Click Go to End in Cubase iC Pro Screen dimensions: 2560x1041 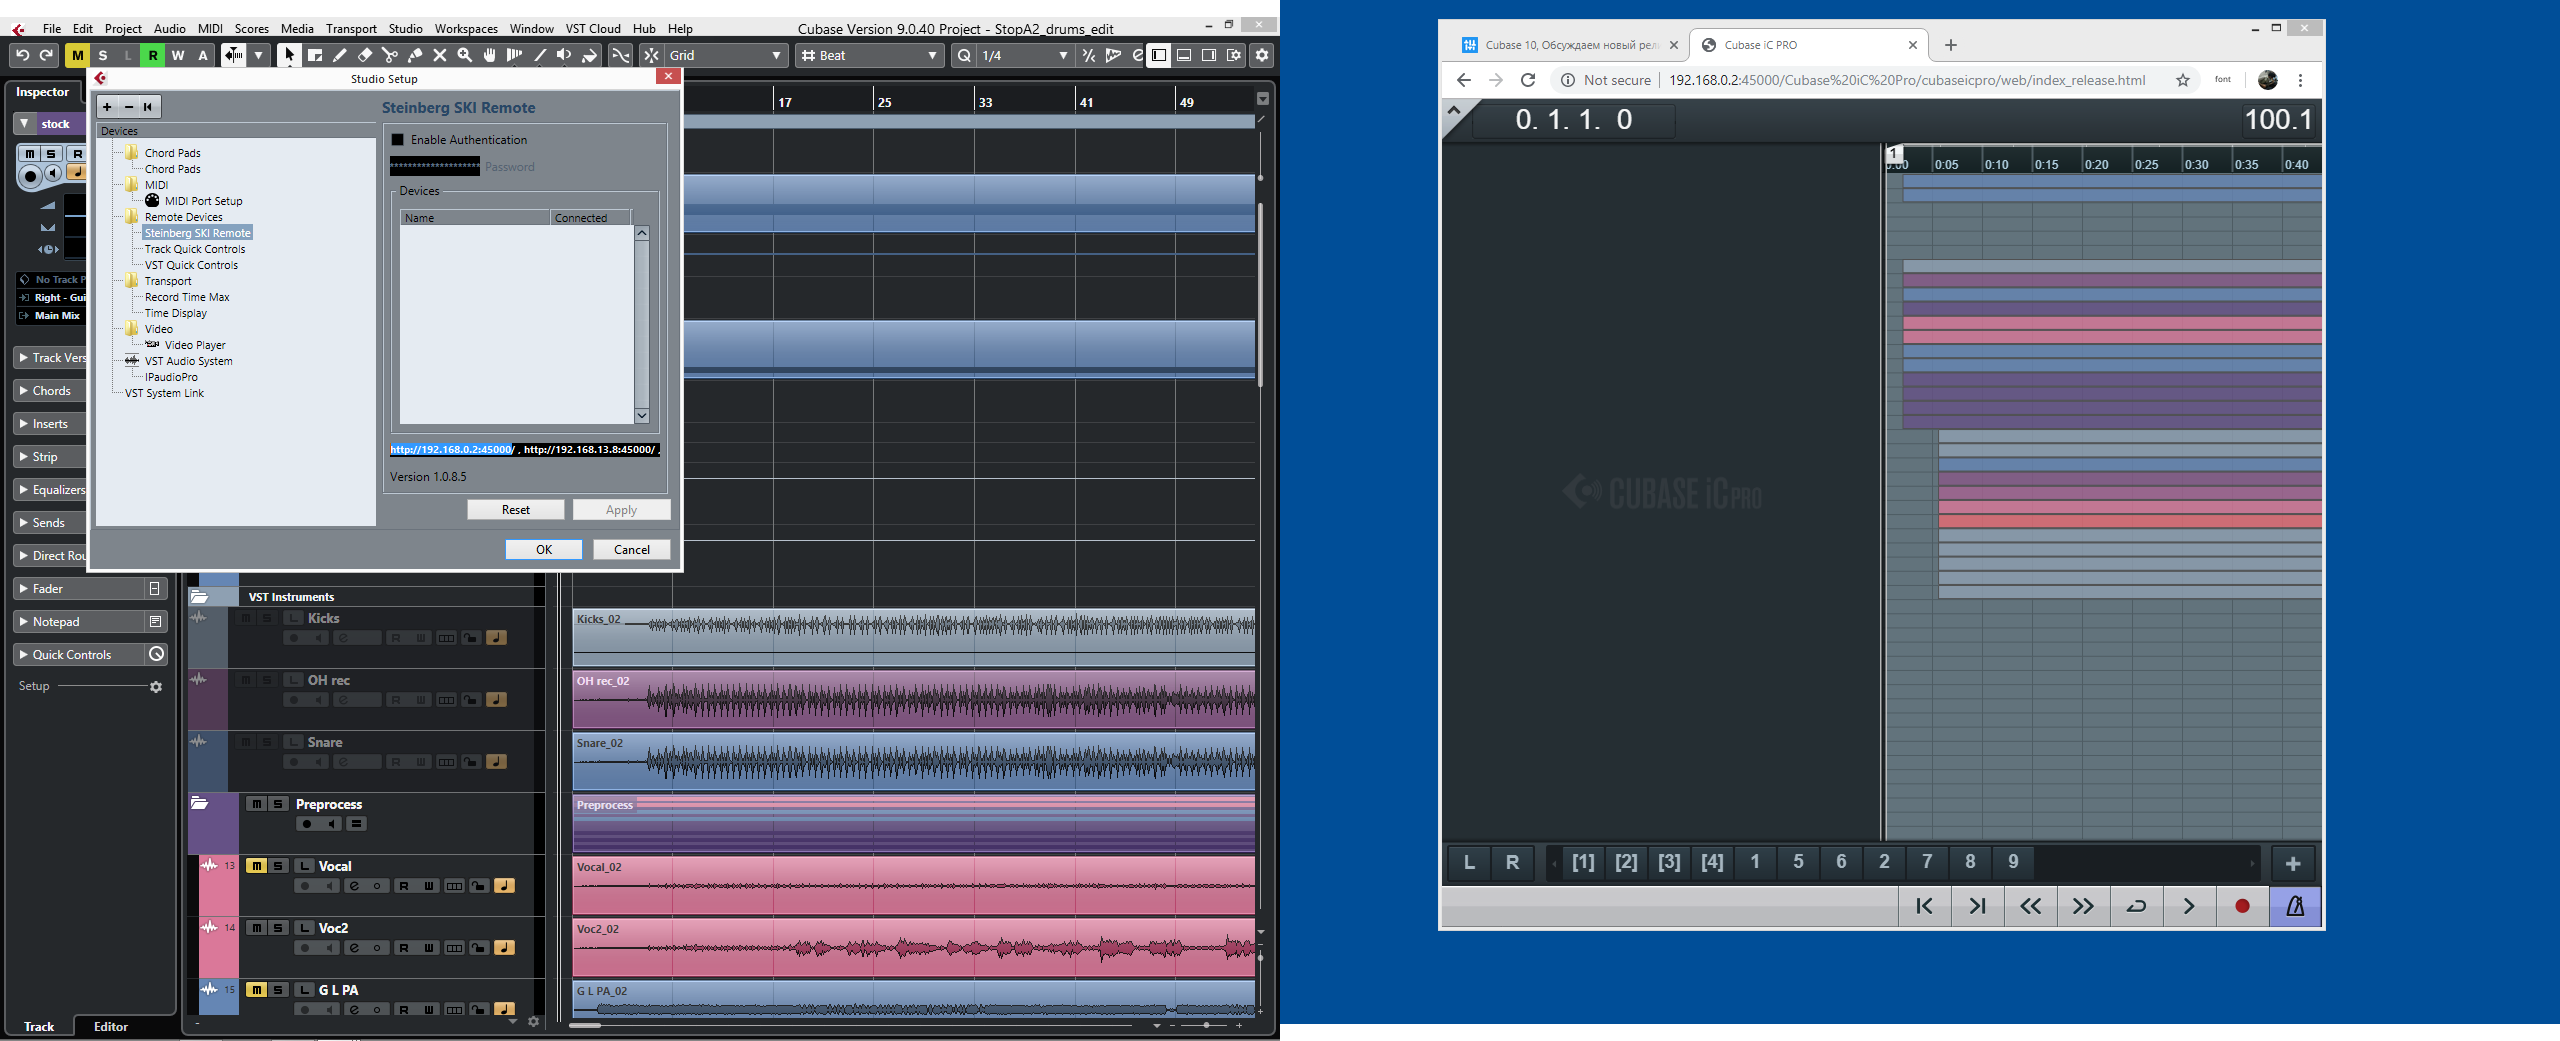(1977, 906)
